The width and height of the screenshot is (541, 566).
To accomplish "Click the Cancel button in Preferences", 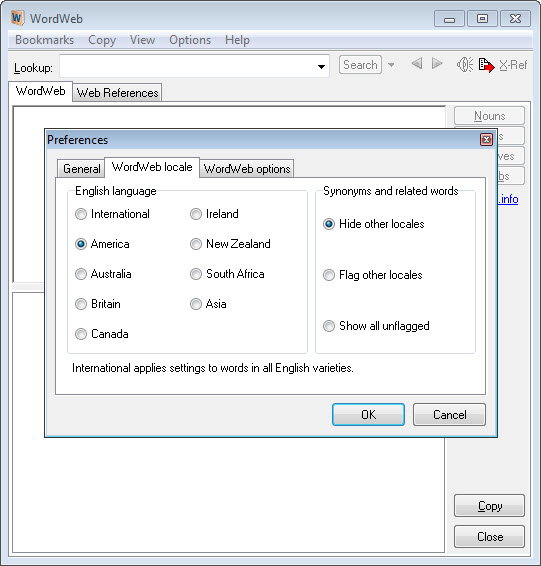I will 449,414.
